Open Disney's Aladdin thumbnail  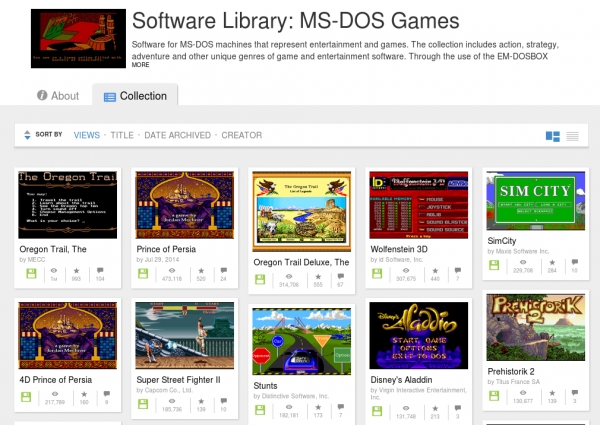coord(419,335)
